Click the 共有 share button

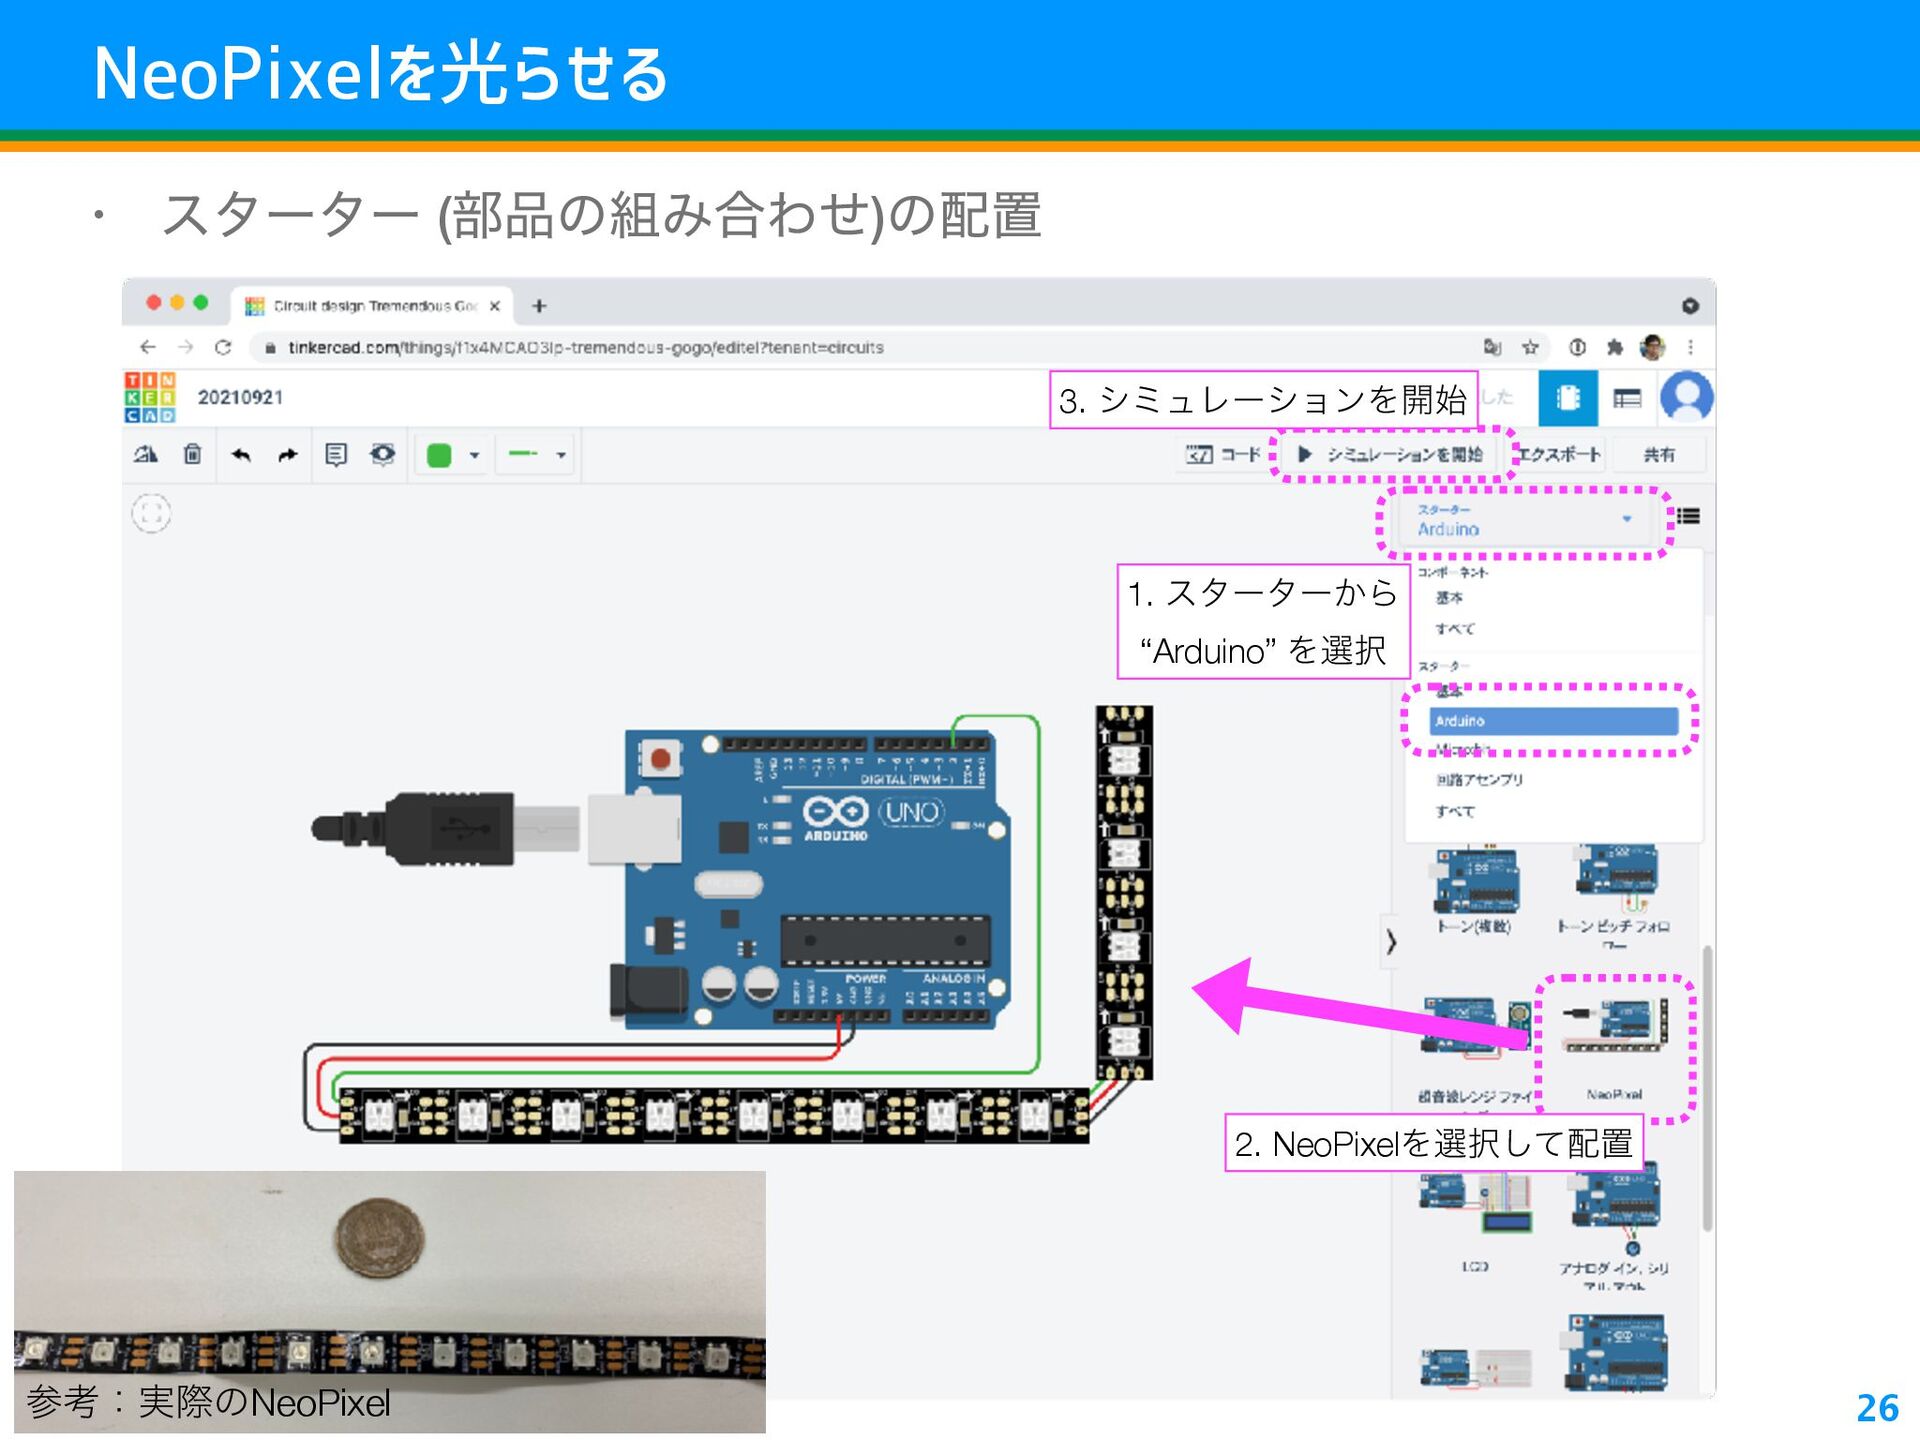(x=1659, y=454)
